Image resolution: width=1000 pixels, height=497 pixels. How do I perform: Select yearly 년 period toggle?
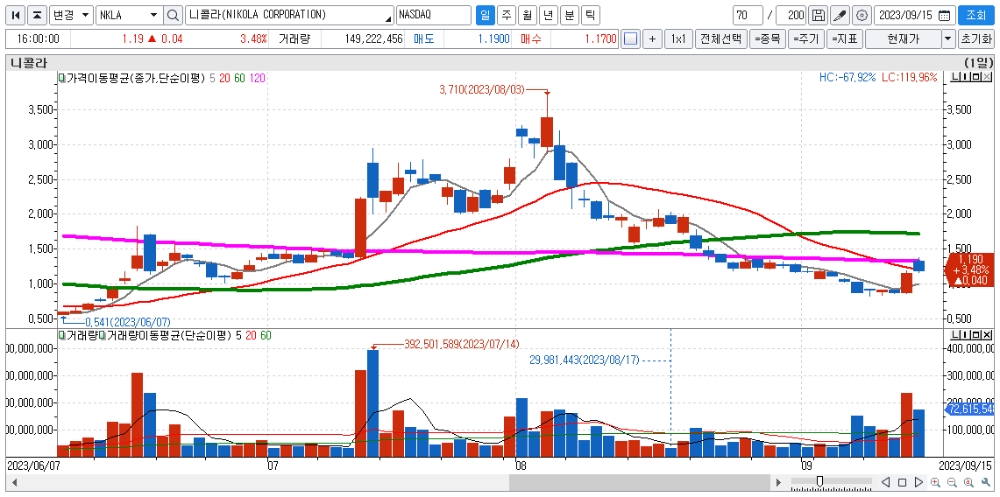pos(548,15)
